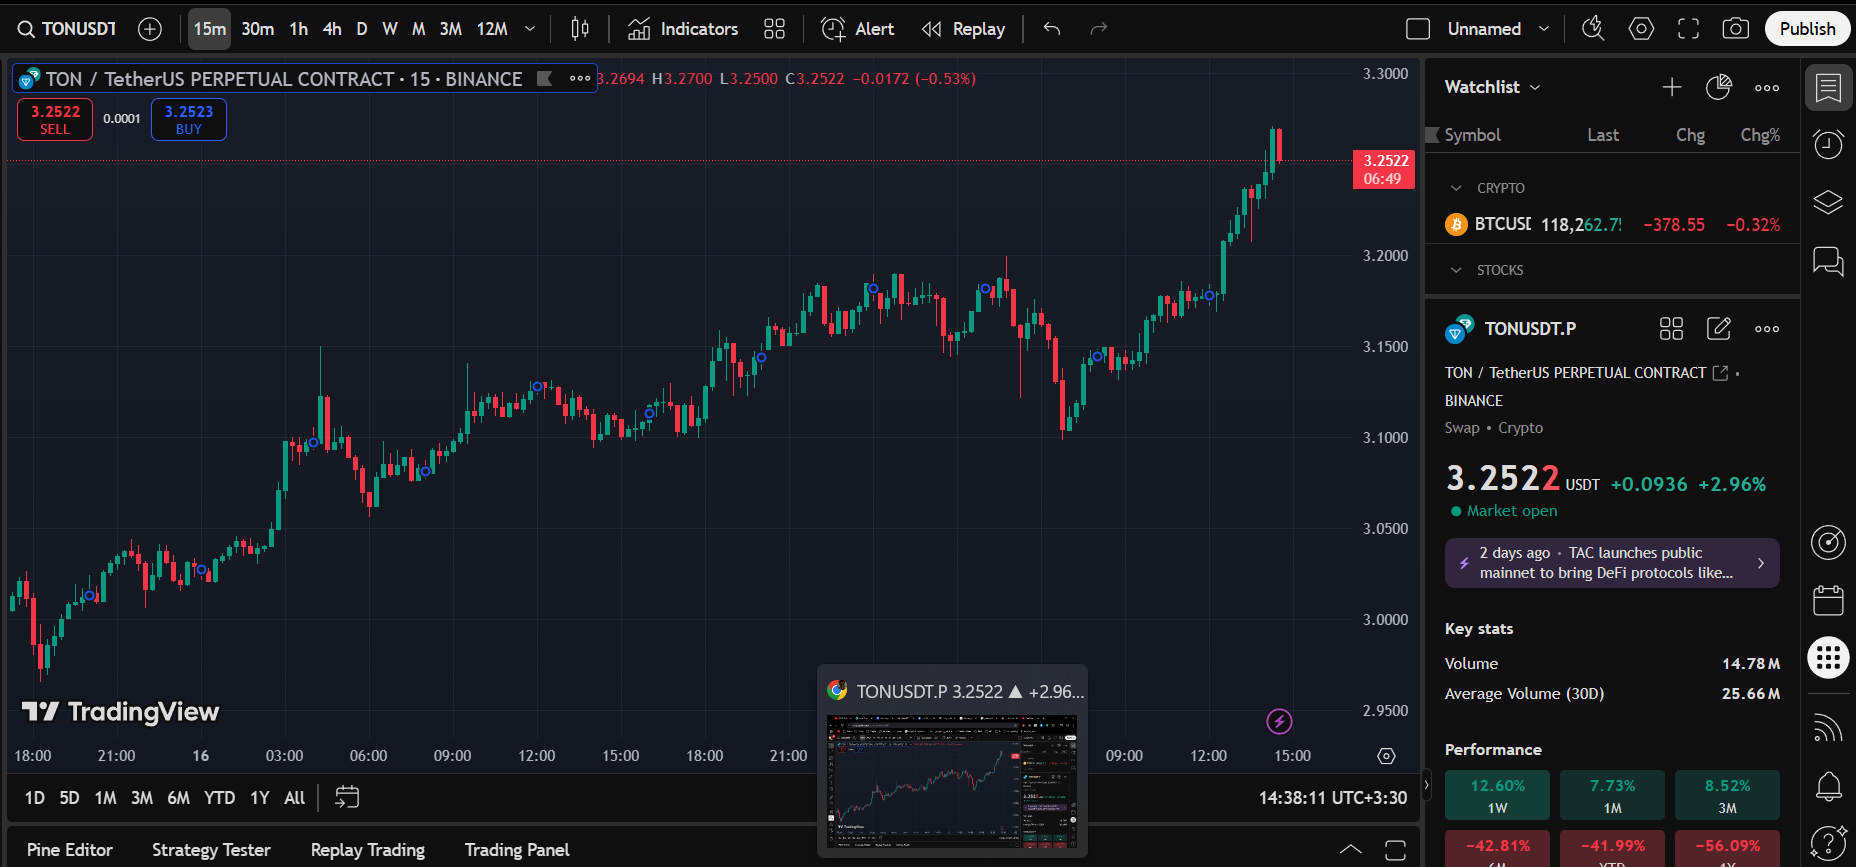
Task: Toggle the flag next to BINANCE in legend
Action: pos(545,79)
